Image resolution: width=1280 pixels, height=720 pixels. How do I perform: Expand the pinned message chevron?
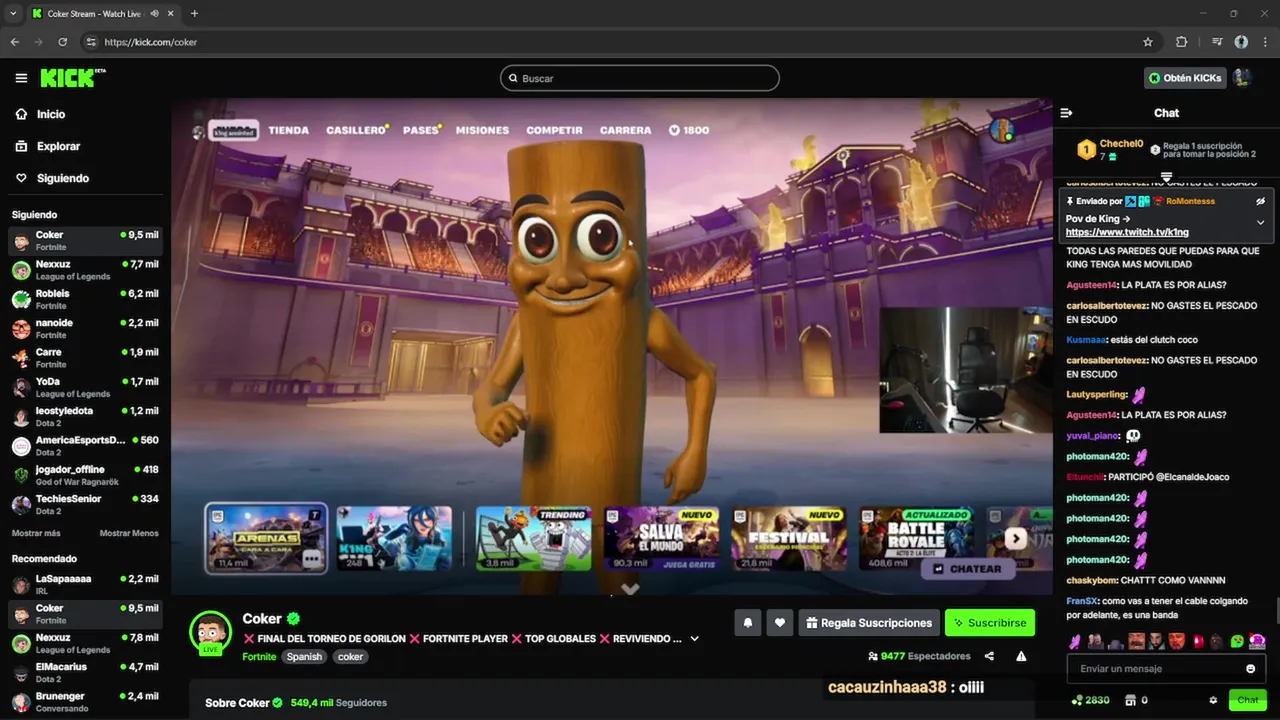[1260, 222]
